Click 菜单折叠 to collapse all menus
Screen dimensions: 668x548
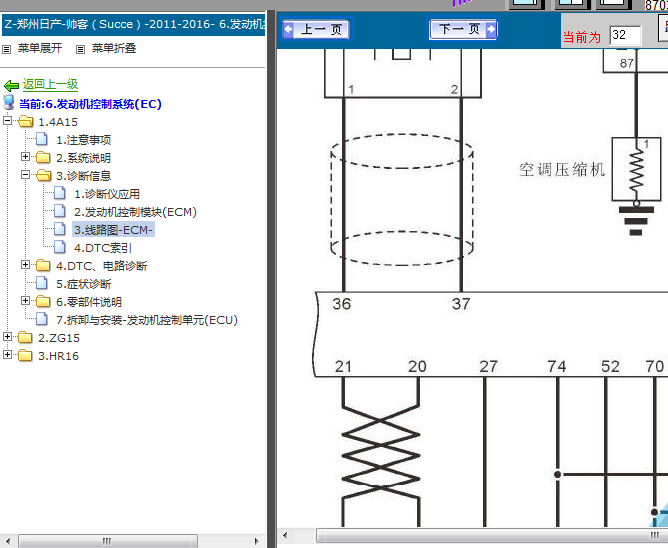pyautogui.click(x=114, y=48)
